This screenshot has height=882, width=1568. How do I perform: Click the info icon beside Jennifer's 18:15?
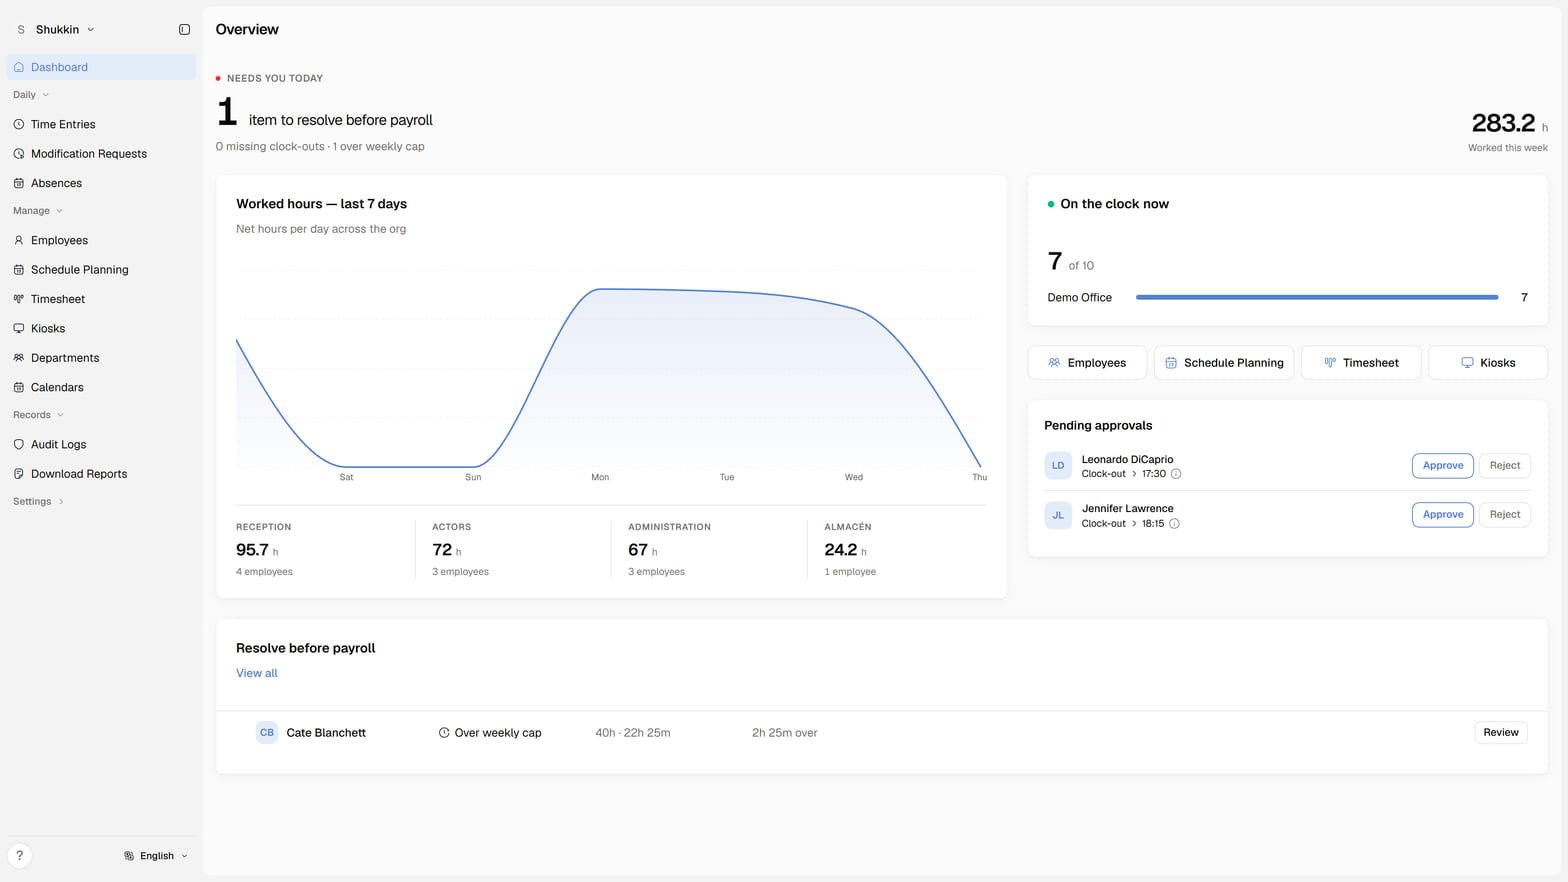point(1174,524)
